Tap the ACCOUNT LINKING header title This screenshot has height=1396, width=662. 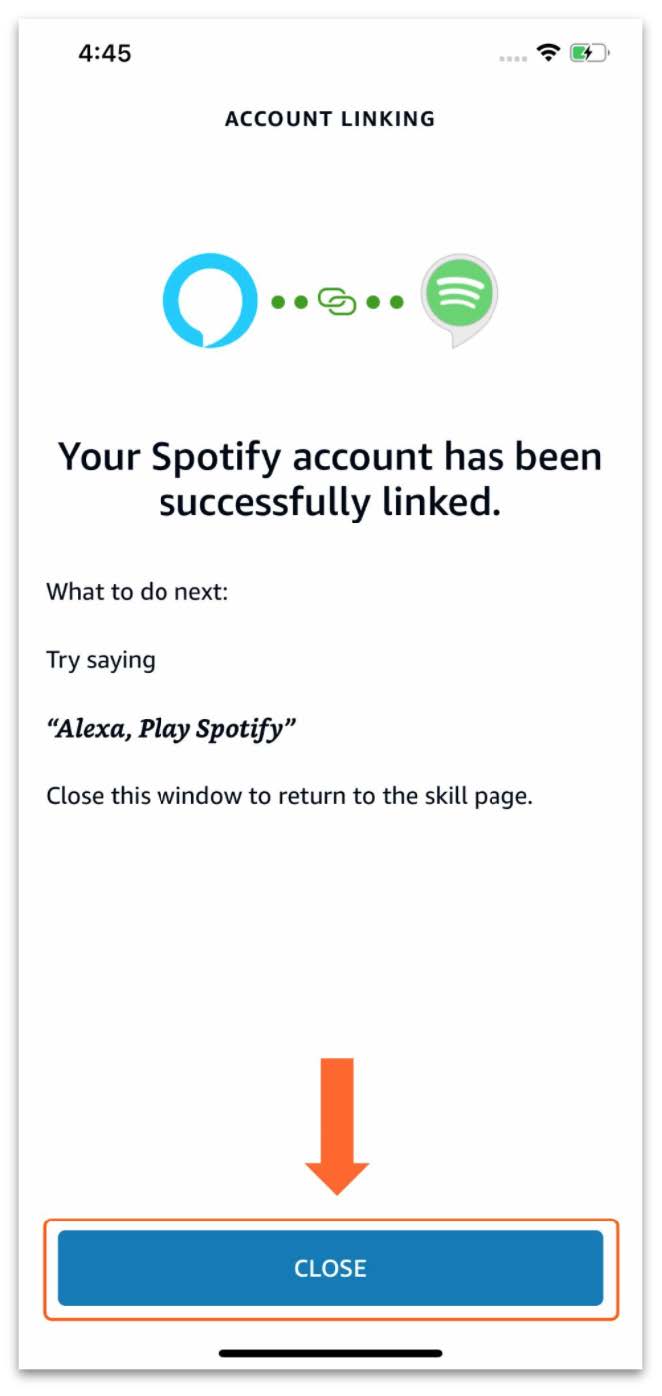coord(330,119)
